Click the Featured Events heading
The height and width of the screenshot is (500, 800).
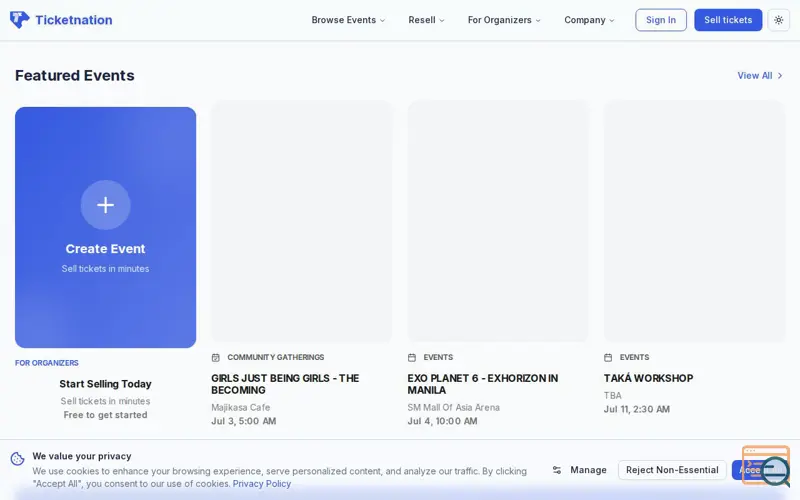click(x=75, y=76)
